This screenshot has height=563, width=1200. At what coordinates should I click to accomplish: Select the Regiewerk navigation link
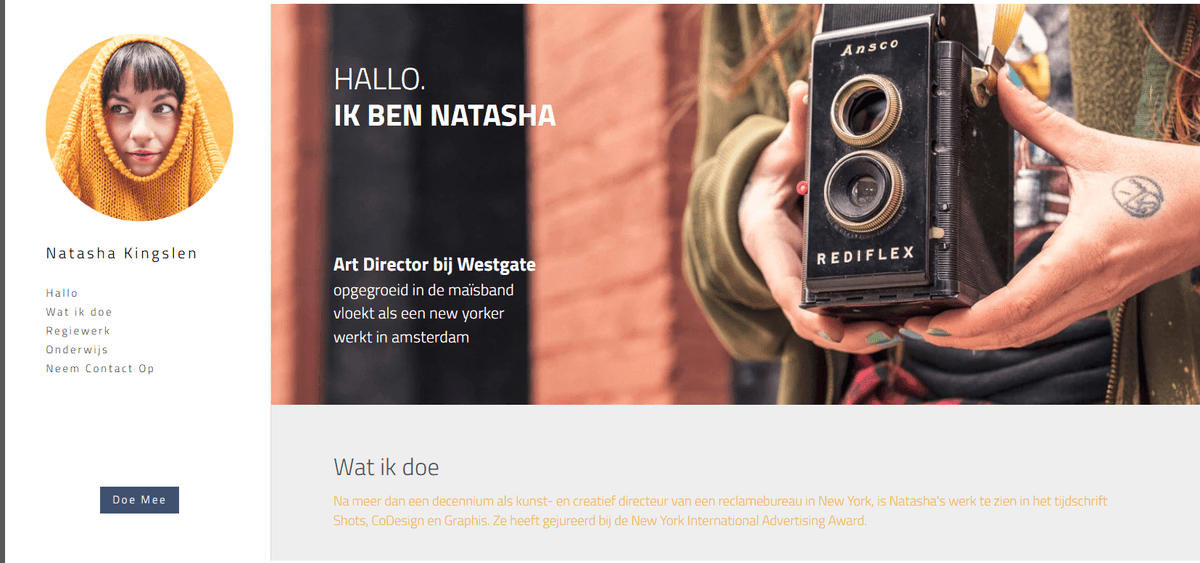tap(78, 331)
